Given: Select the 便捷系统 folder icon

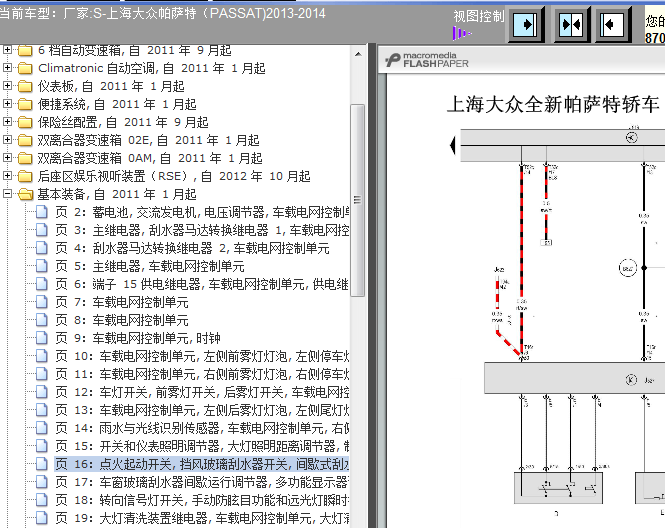Looking at the screenshot, I should coord(25,104).
